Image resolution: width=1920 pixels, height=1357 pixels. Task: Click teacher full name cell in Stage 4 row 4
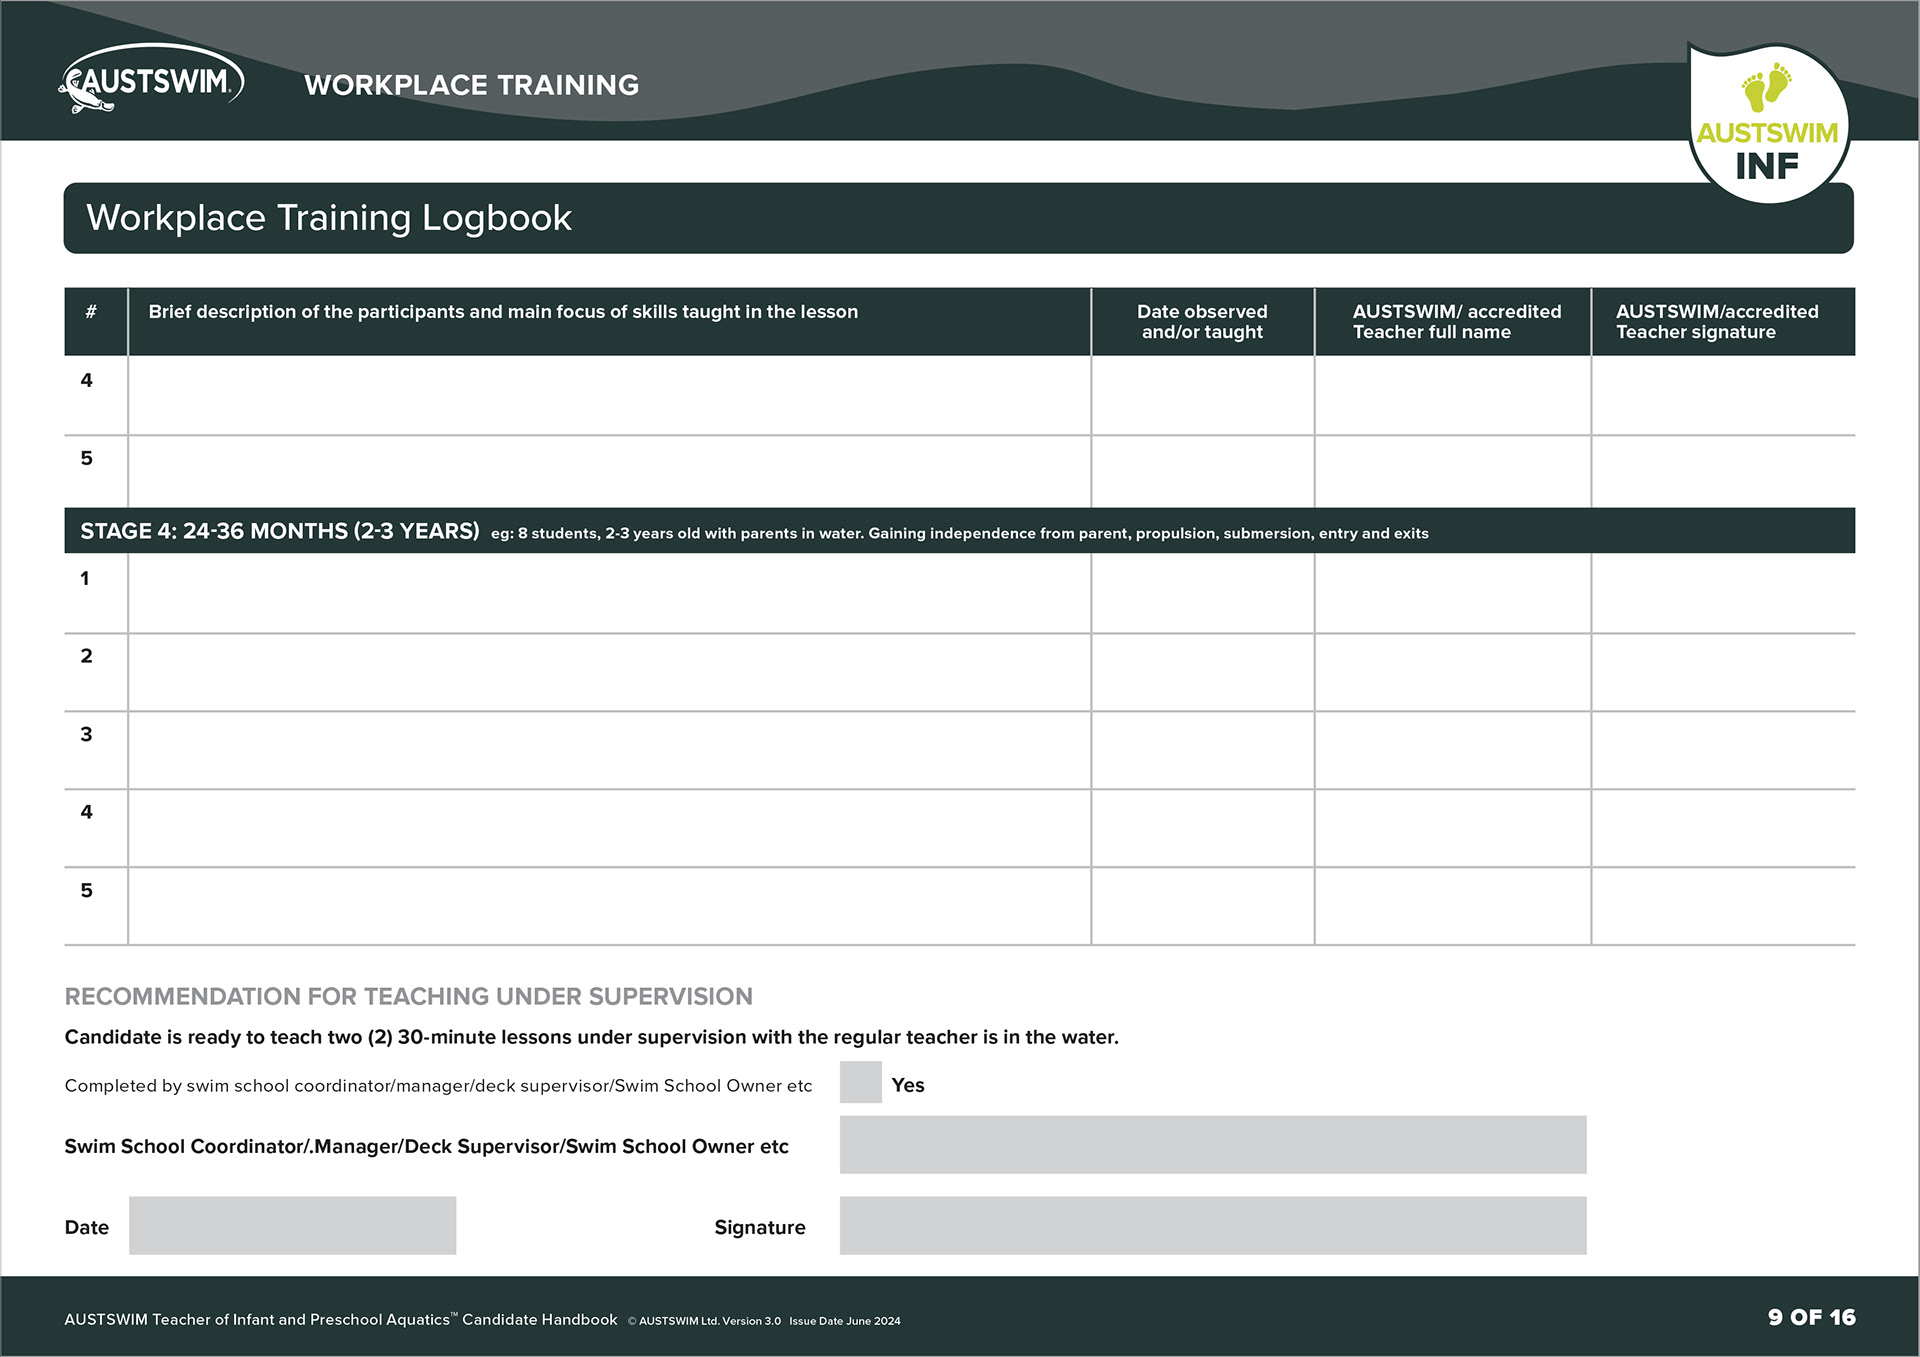point(1453,828)
